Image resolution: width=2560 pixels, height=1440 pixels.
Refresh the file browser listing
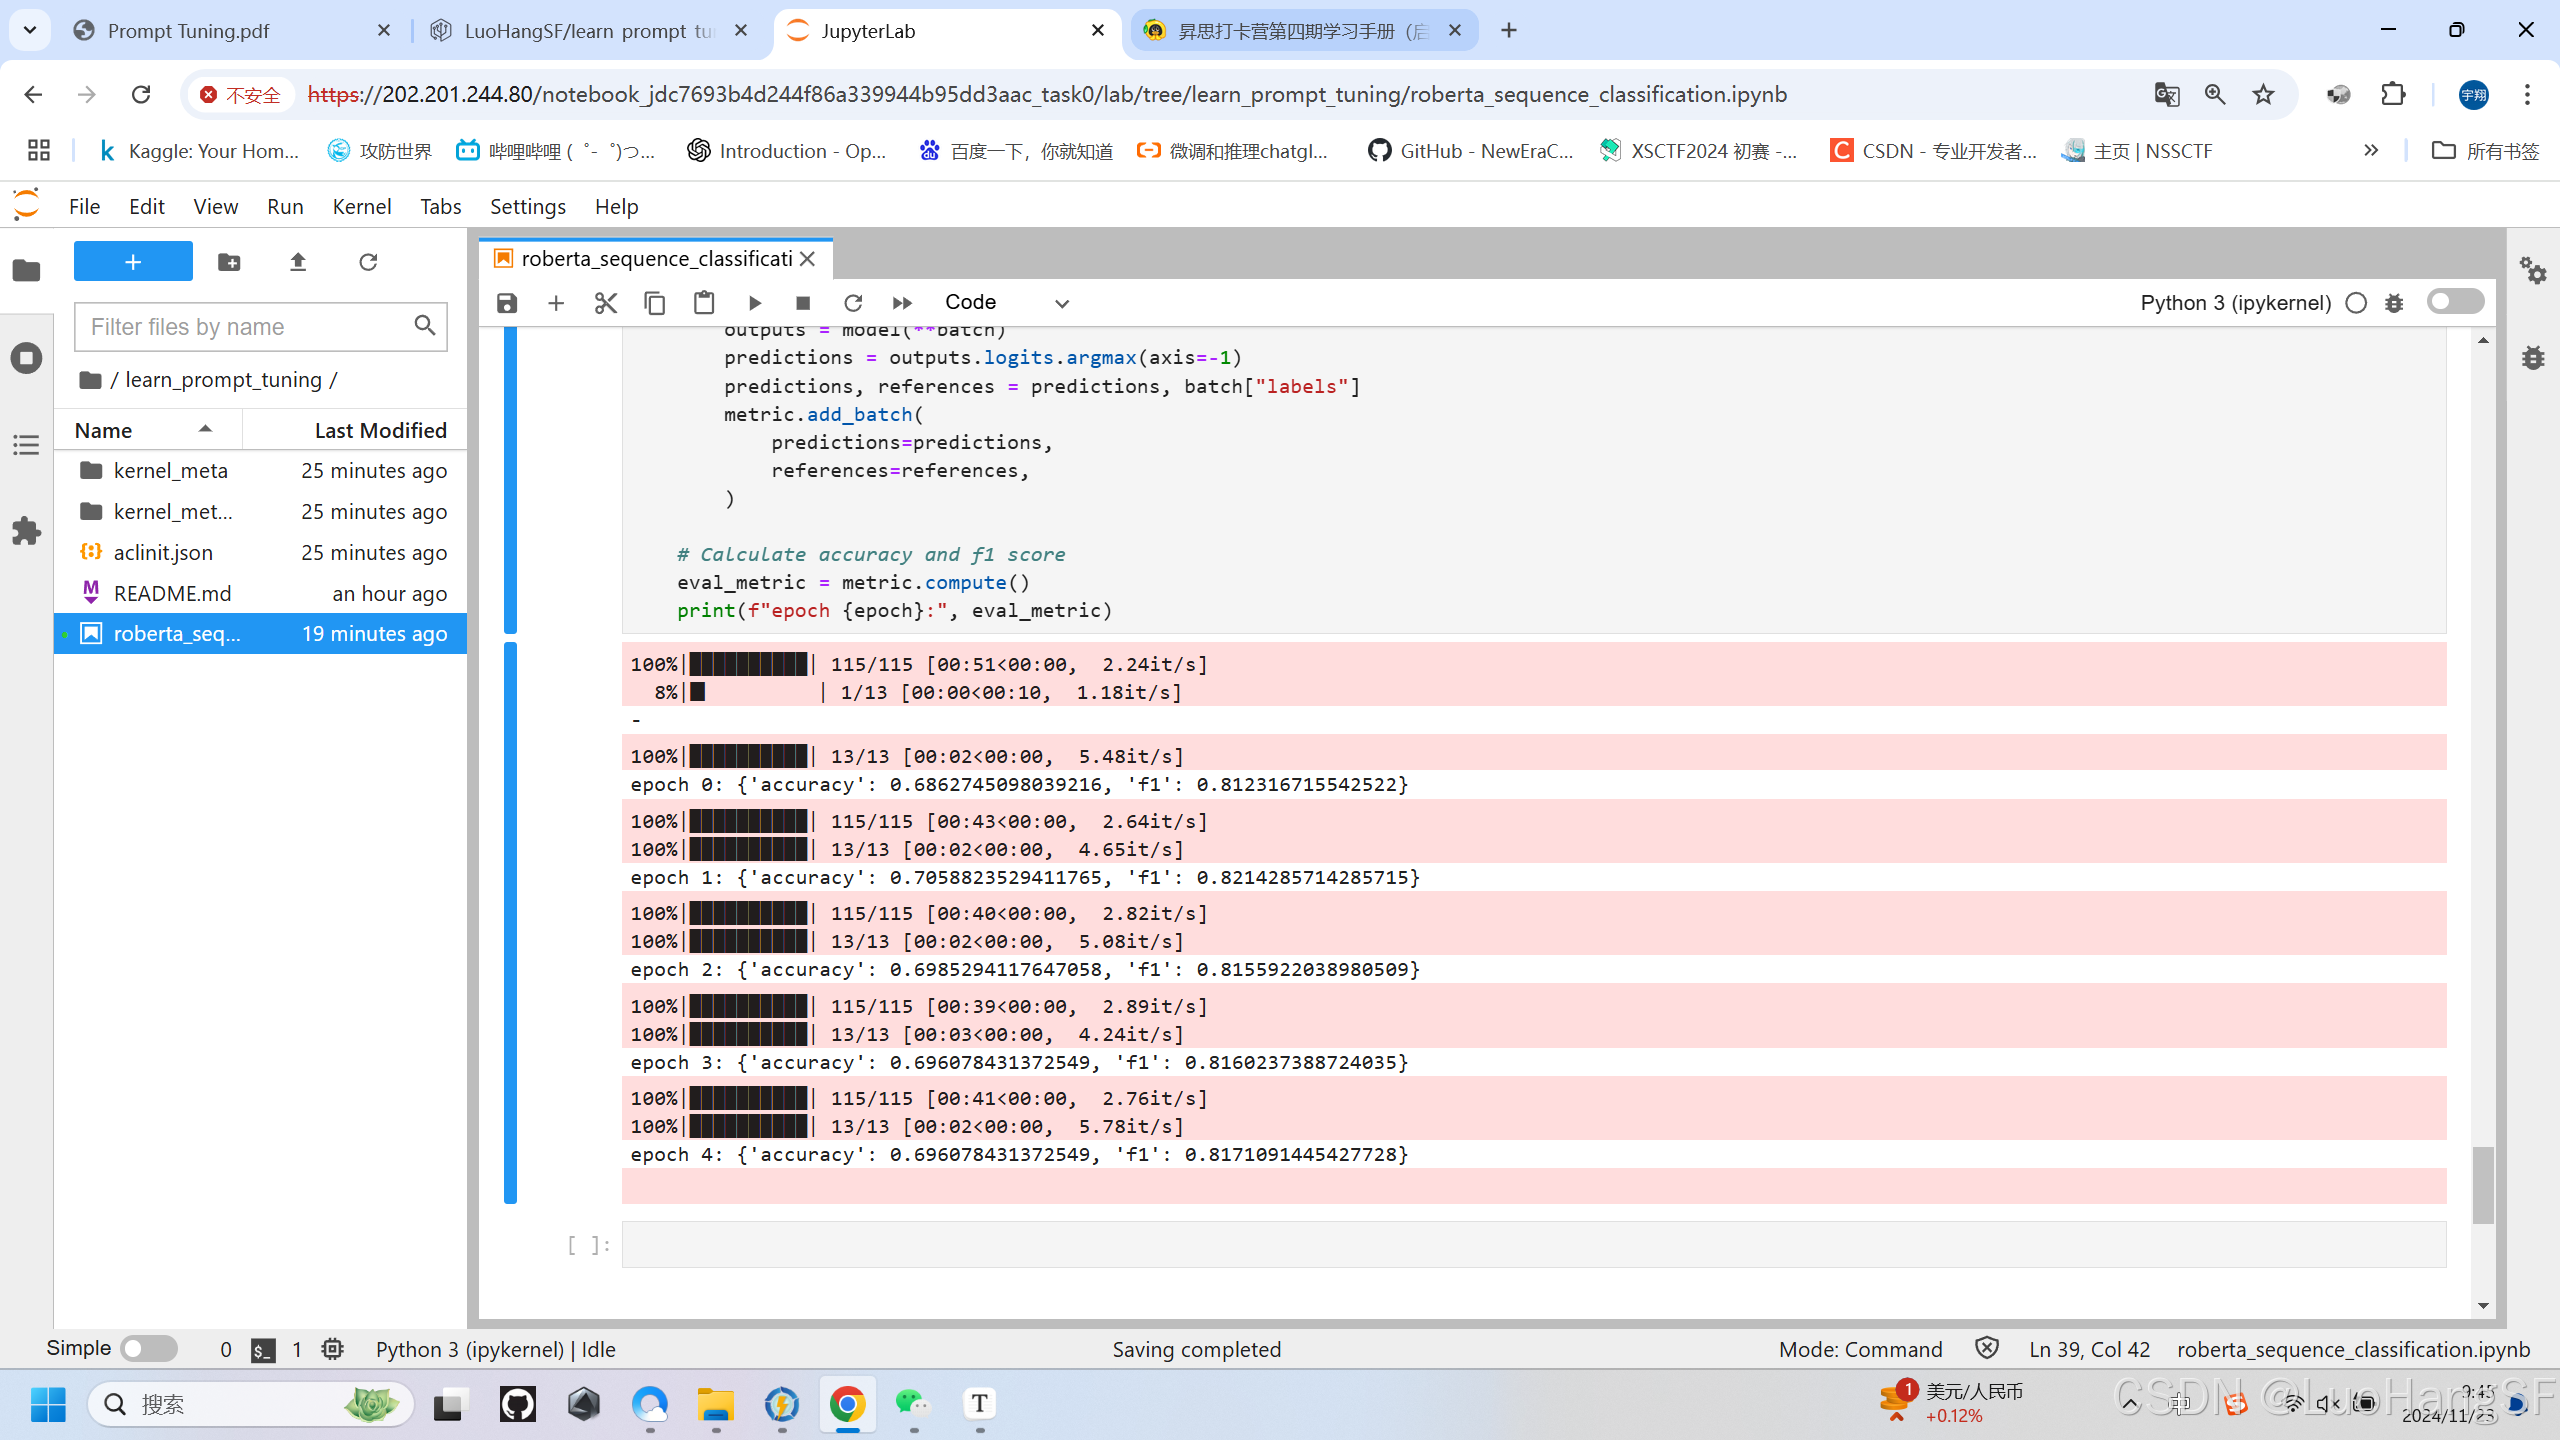[x=368, y=261]
